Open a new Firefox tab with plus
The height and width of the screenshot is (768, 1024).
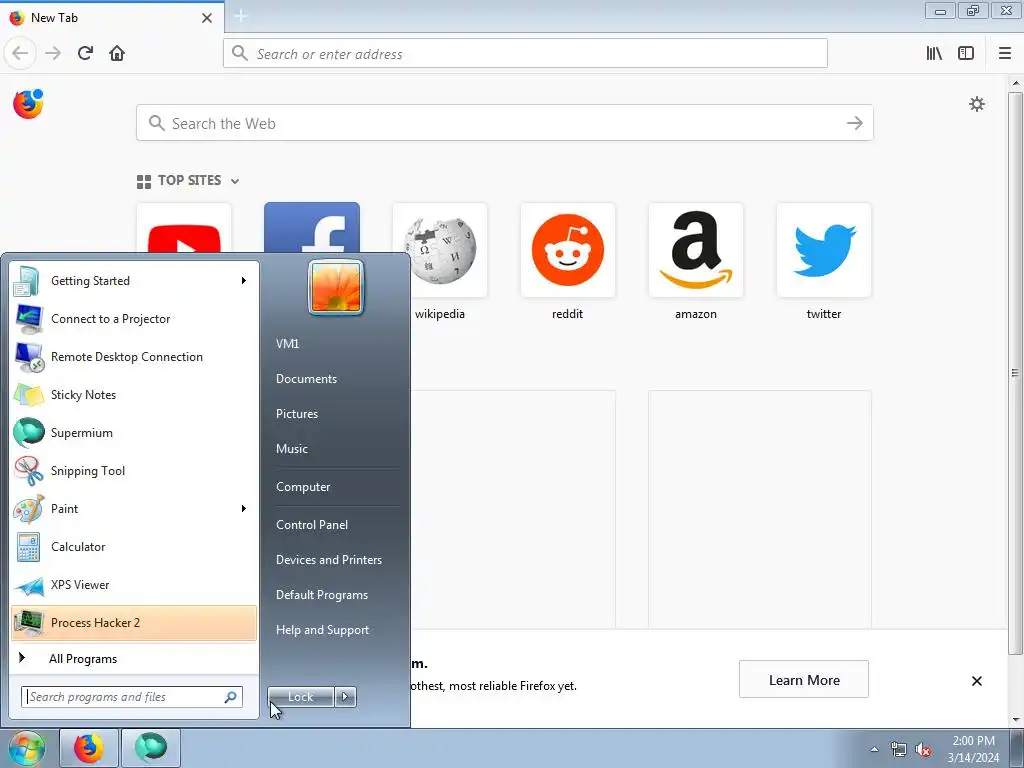pos(241,16)
